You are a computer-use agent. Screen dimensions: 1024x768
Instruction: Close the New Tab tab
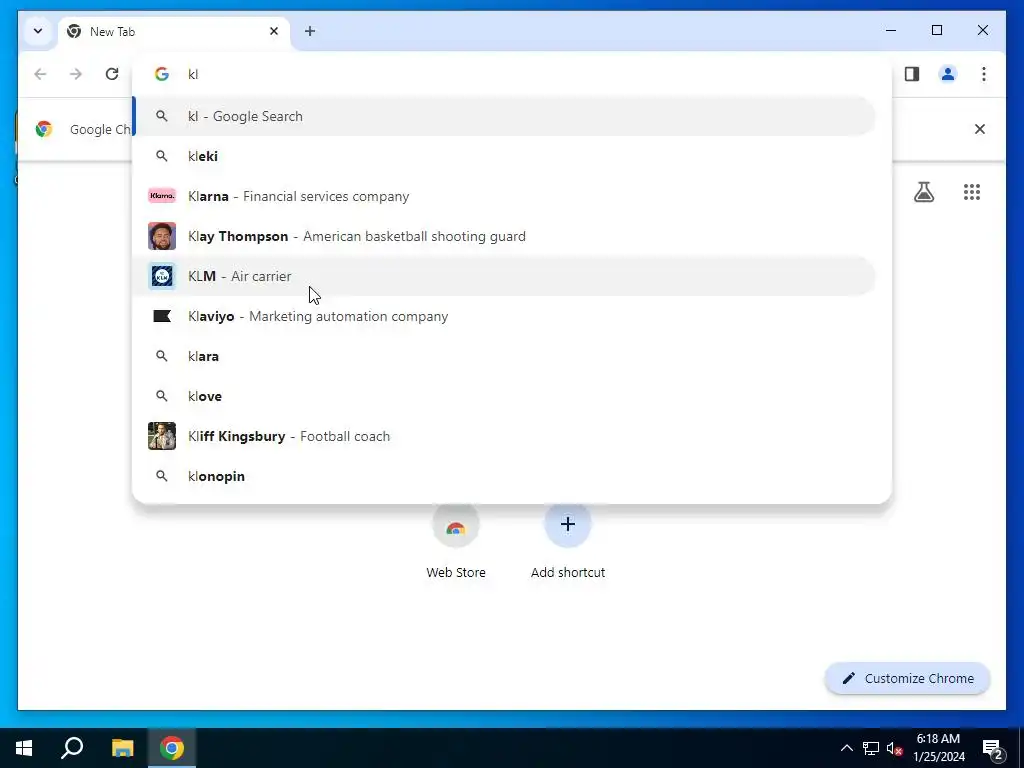click(x=274, y=31)
